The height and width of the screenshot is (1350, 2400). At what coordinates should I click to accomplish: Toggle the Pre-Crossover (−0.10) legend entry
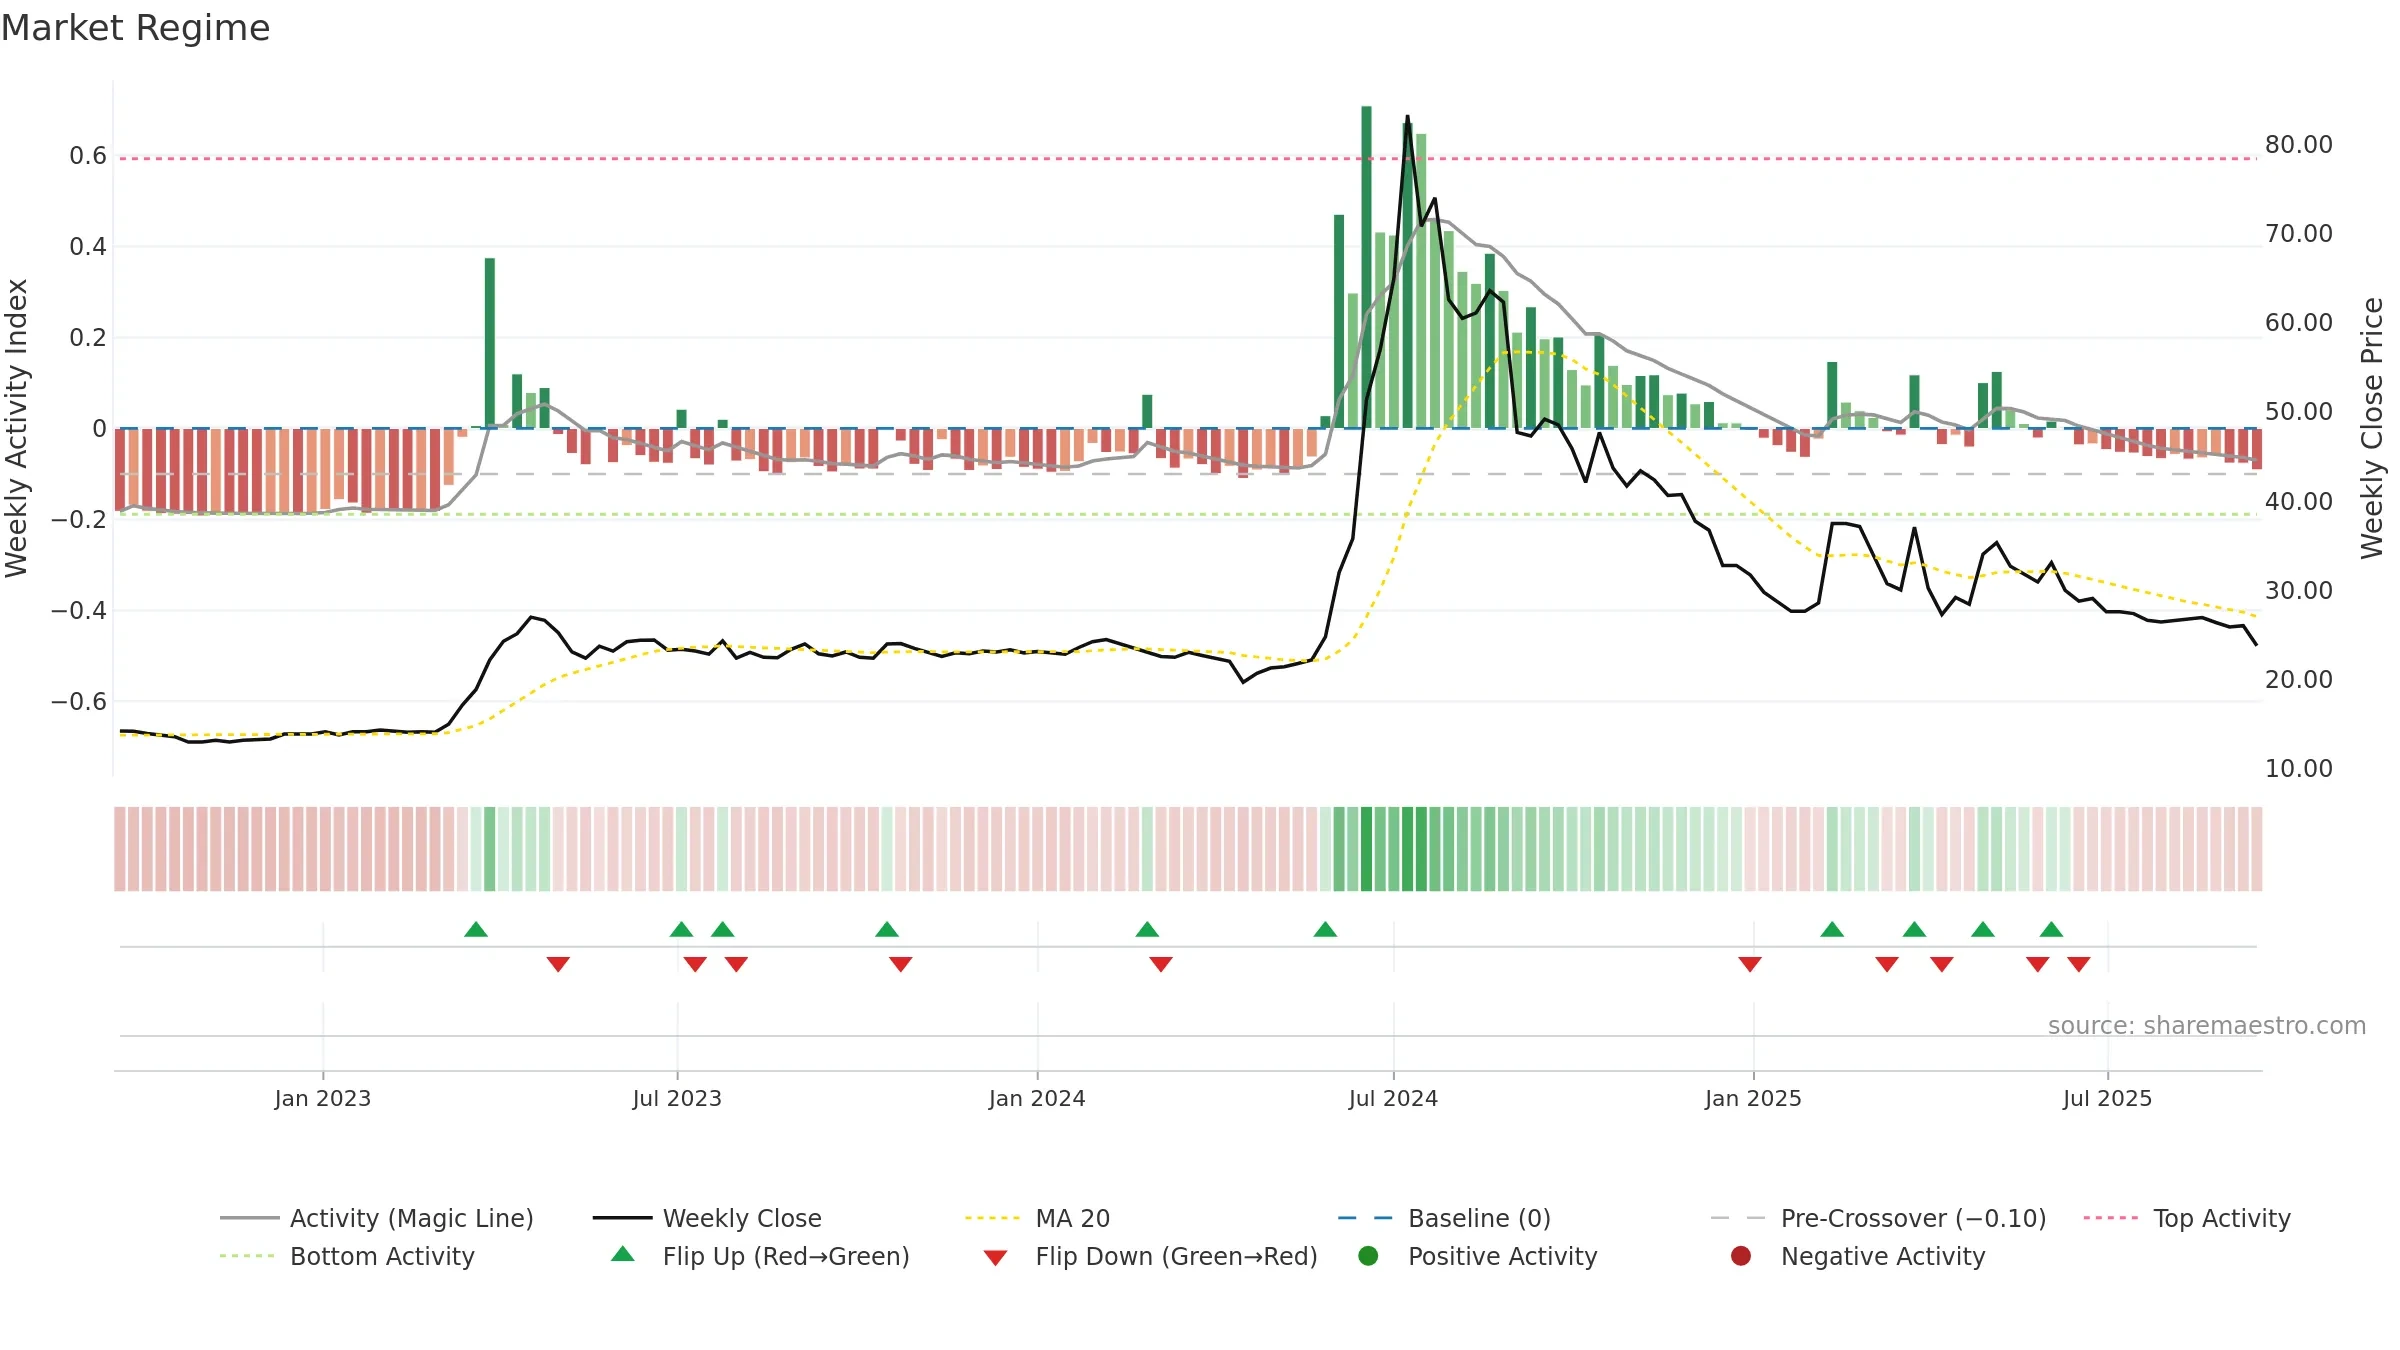(1878, 1219)
